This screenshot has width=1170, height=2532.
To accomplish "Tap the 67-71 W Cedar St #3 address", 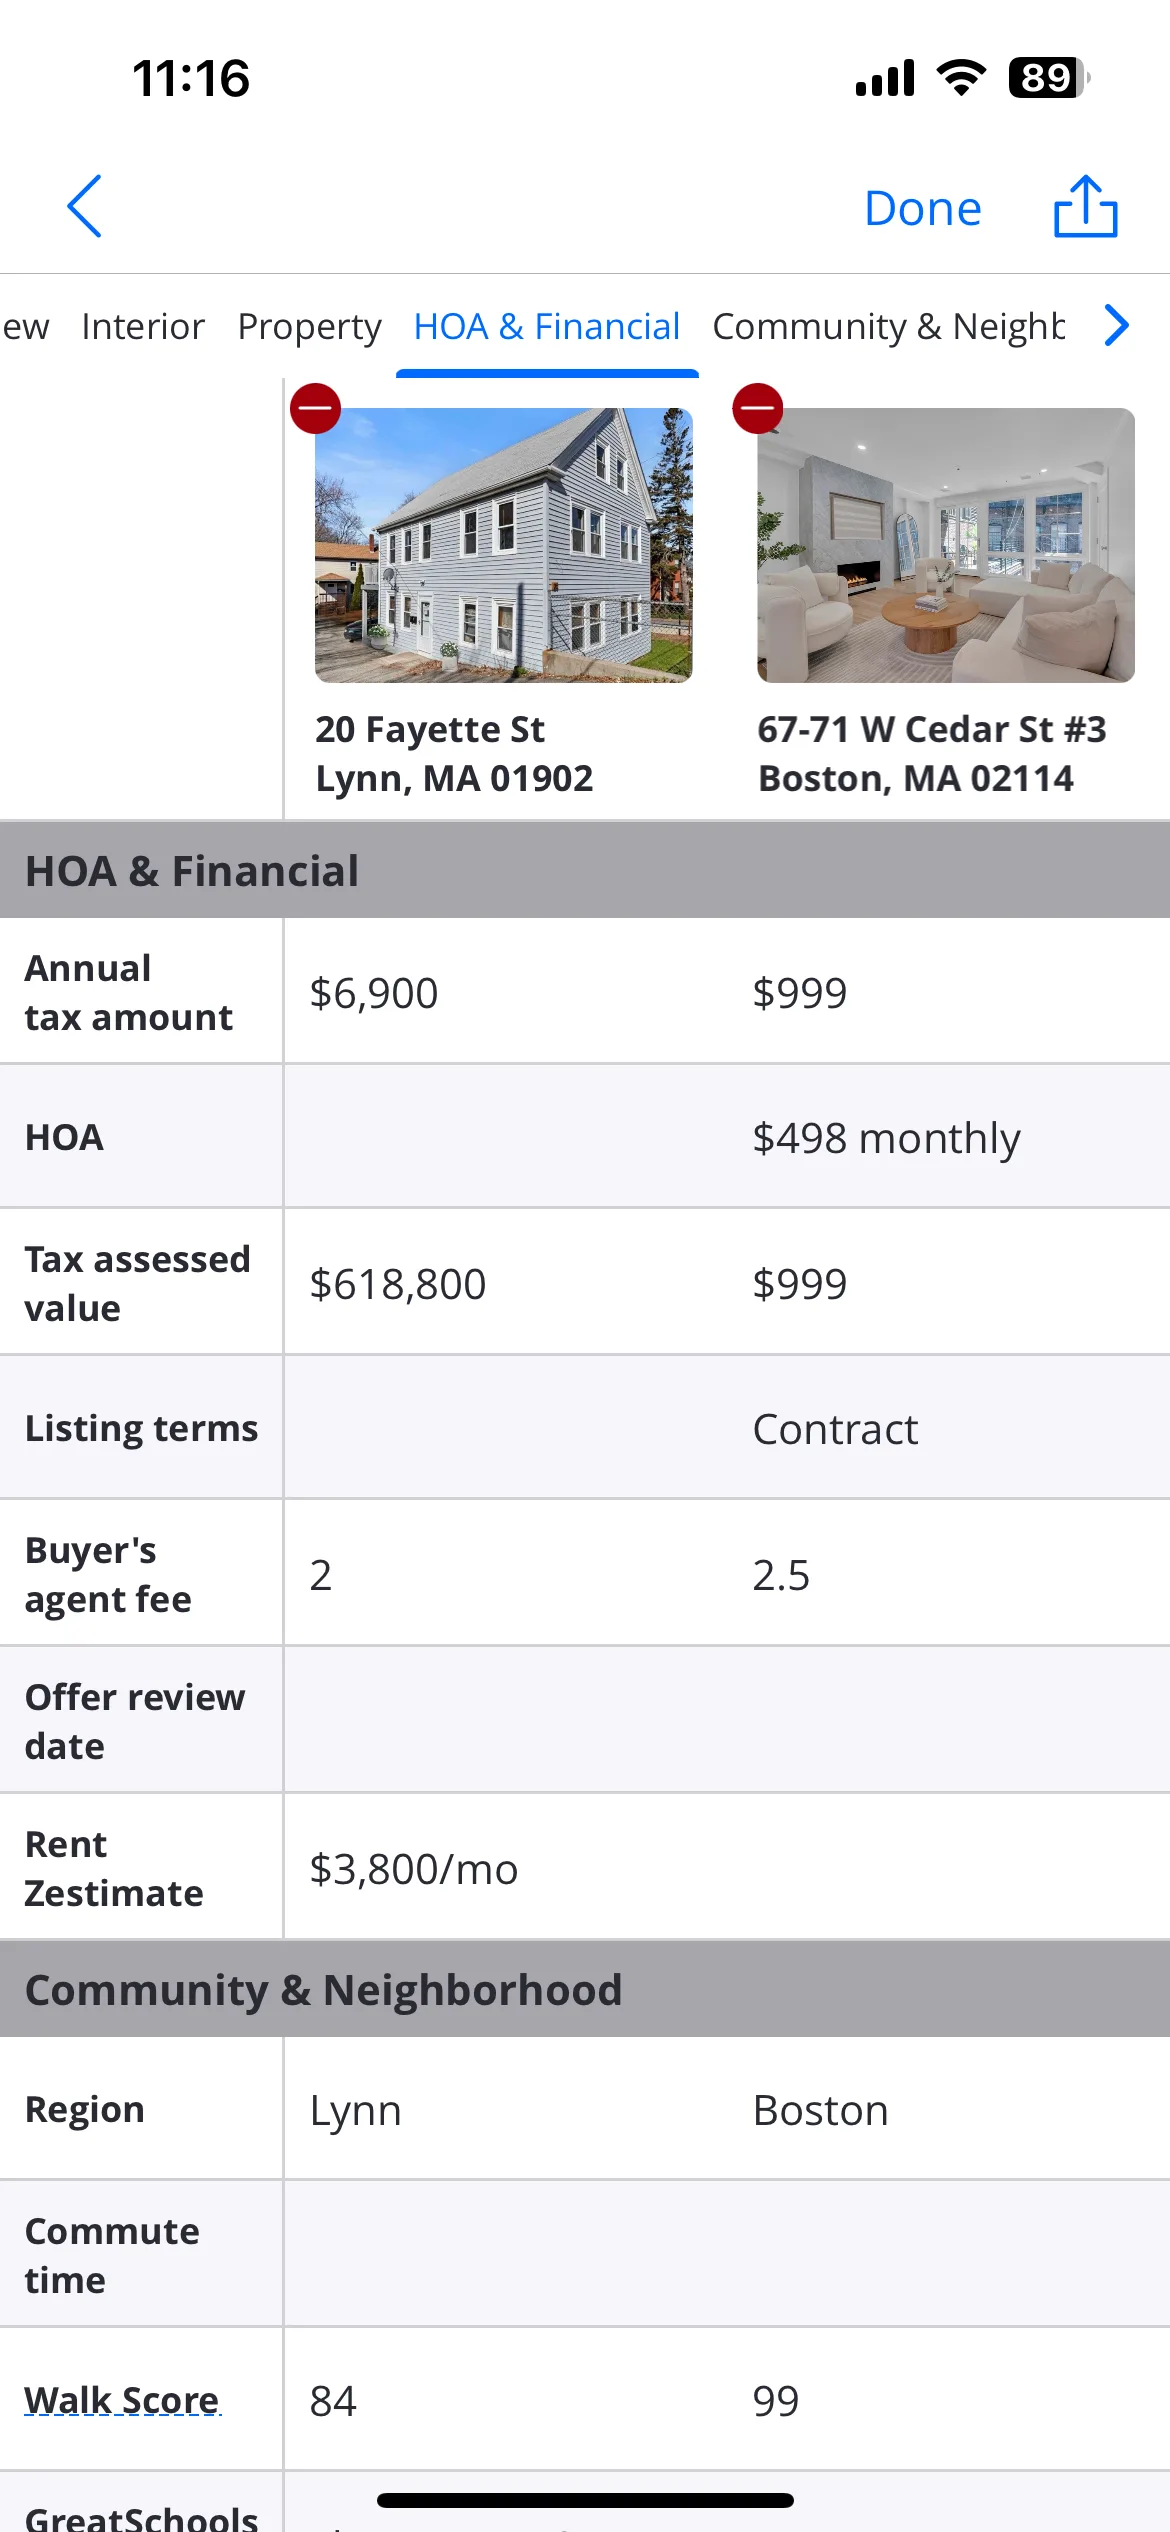I will [932, 754].
